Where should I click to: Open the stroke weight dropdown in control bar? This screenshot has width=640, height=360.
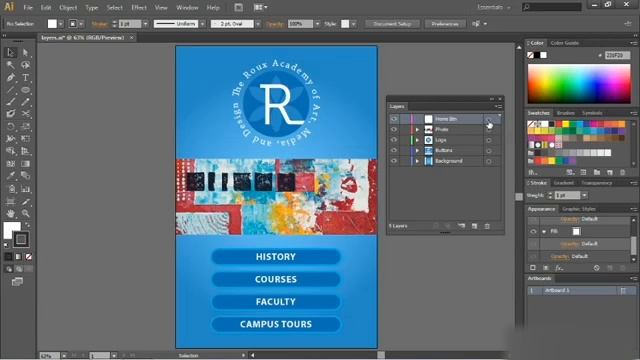[x=145, y=24]
